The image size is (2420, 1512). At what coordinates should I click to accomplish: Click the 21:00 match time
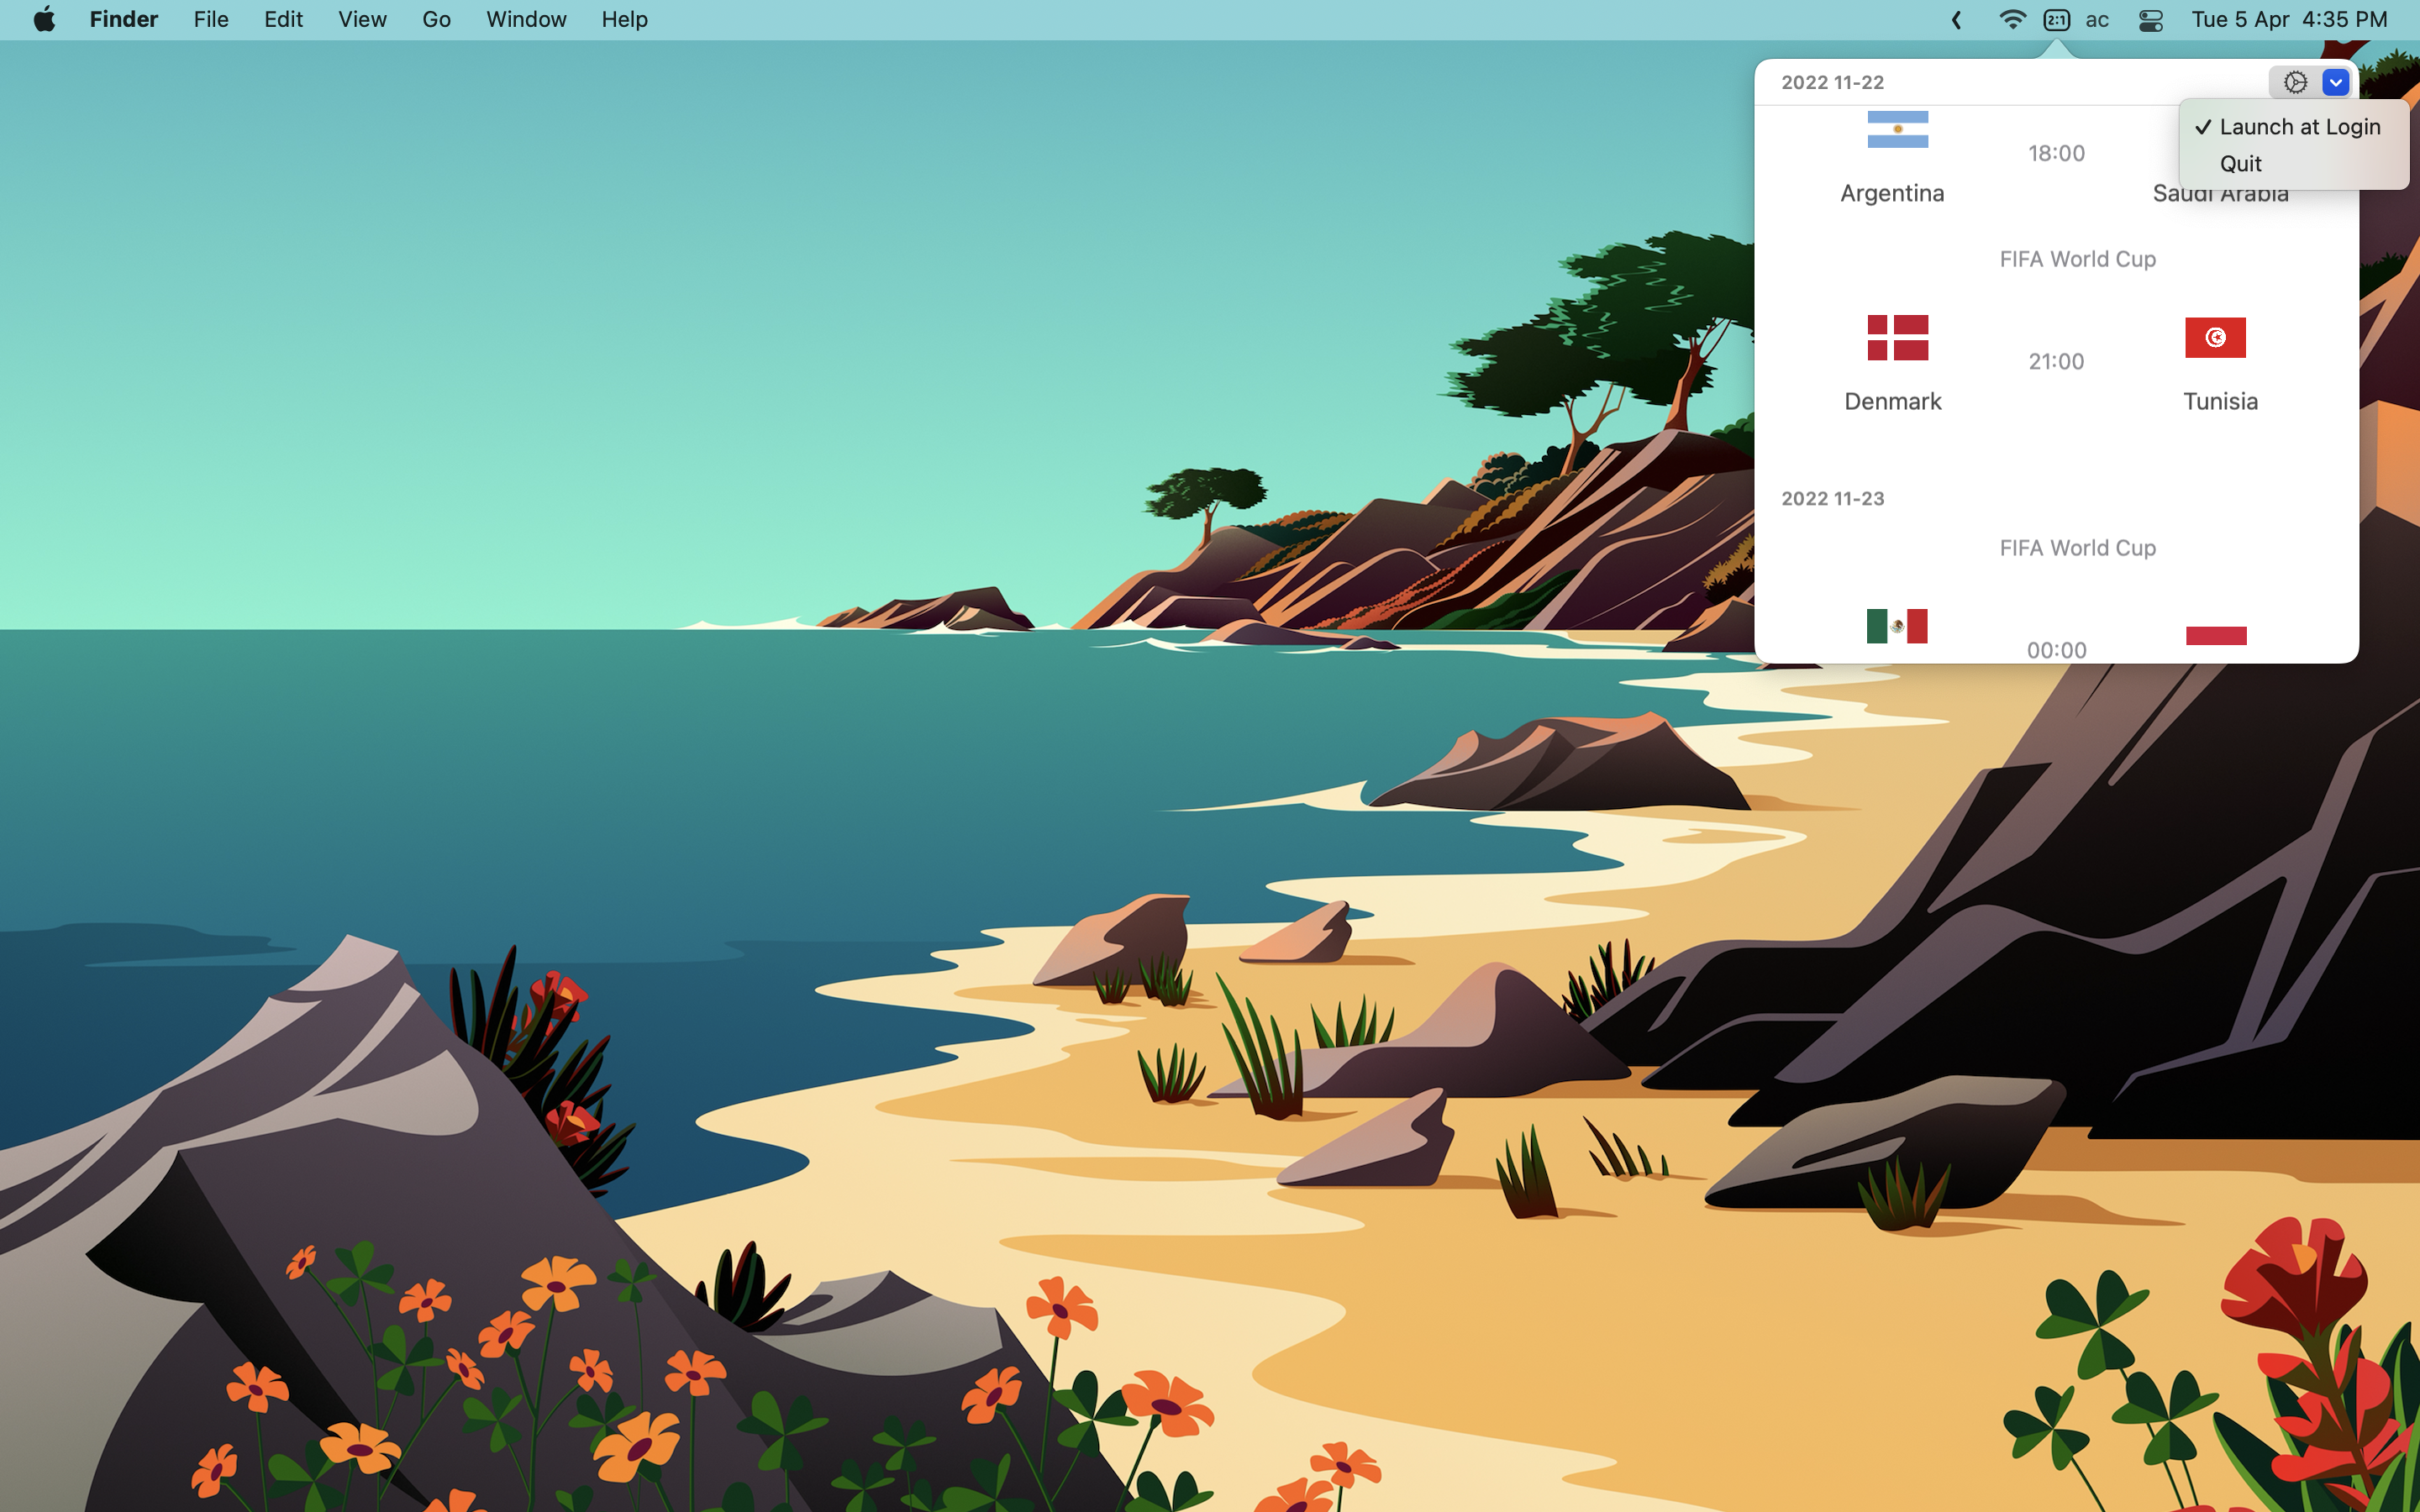pyautogui.click(x=2056, y=361)
